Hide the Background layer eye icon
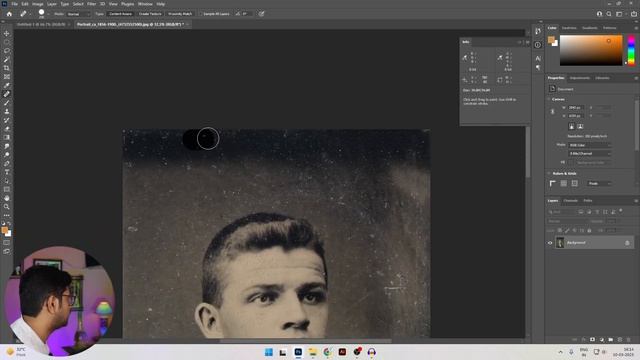 (550, 243)
